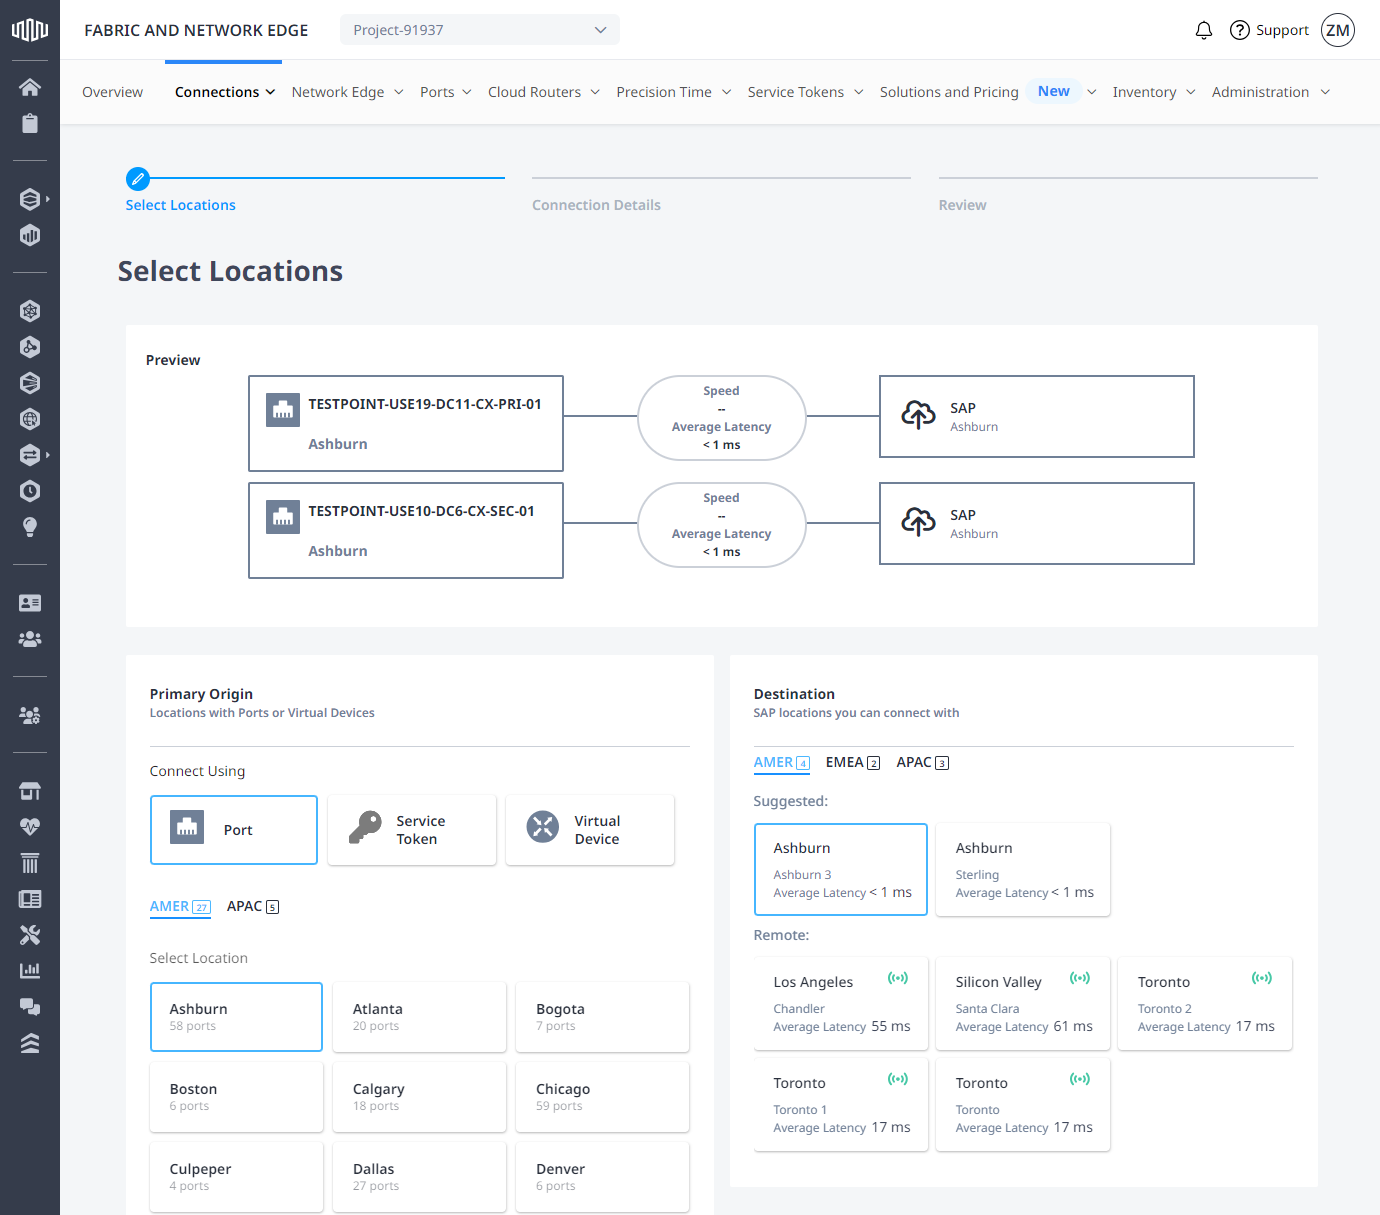Select Ashburn Sterling suggested destination
Image resolution: width=1380 pixels, height=1215 pixels.
[1023, 869]
